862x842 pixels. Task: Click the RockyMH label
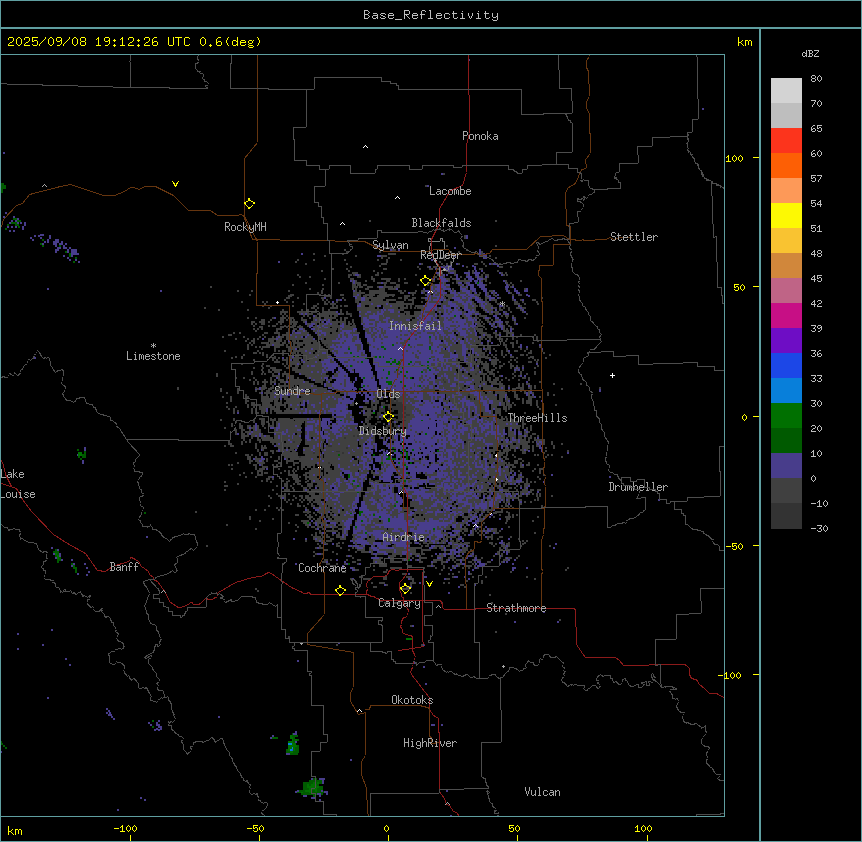coord(245,227)
